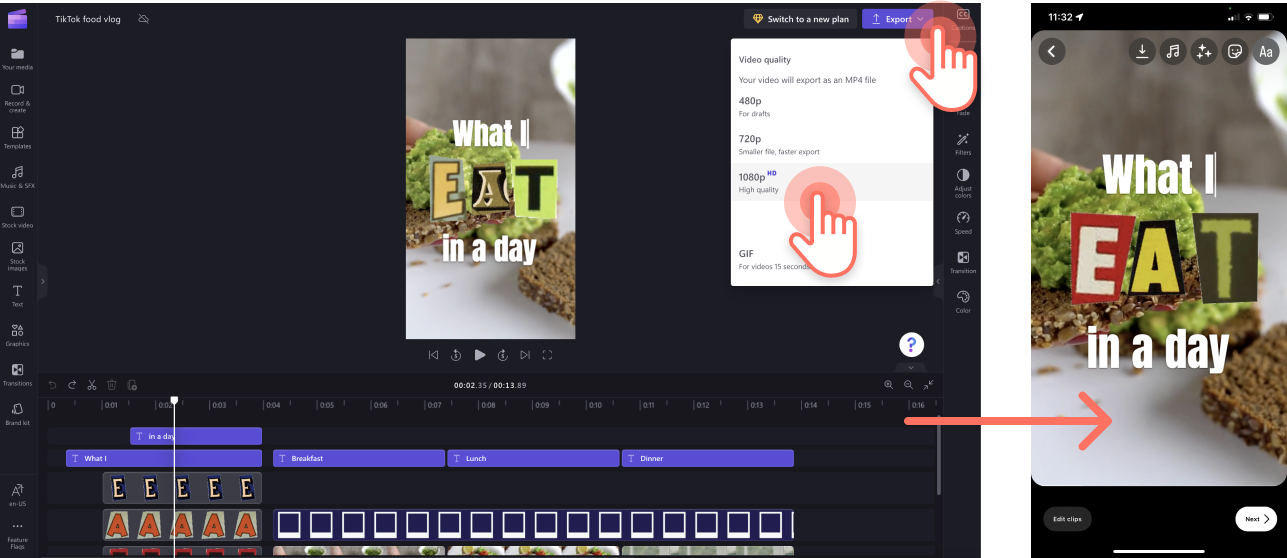The width and height of the screenshot is (1287, 558).
Task: Select the letter A graphic clip
Action: point(182,525)
